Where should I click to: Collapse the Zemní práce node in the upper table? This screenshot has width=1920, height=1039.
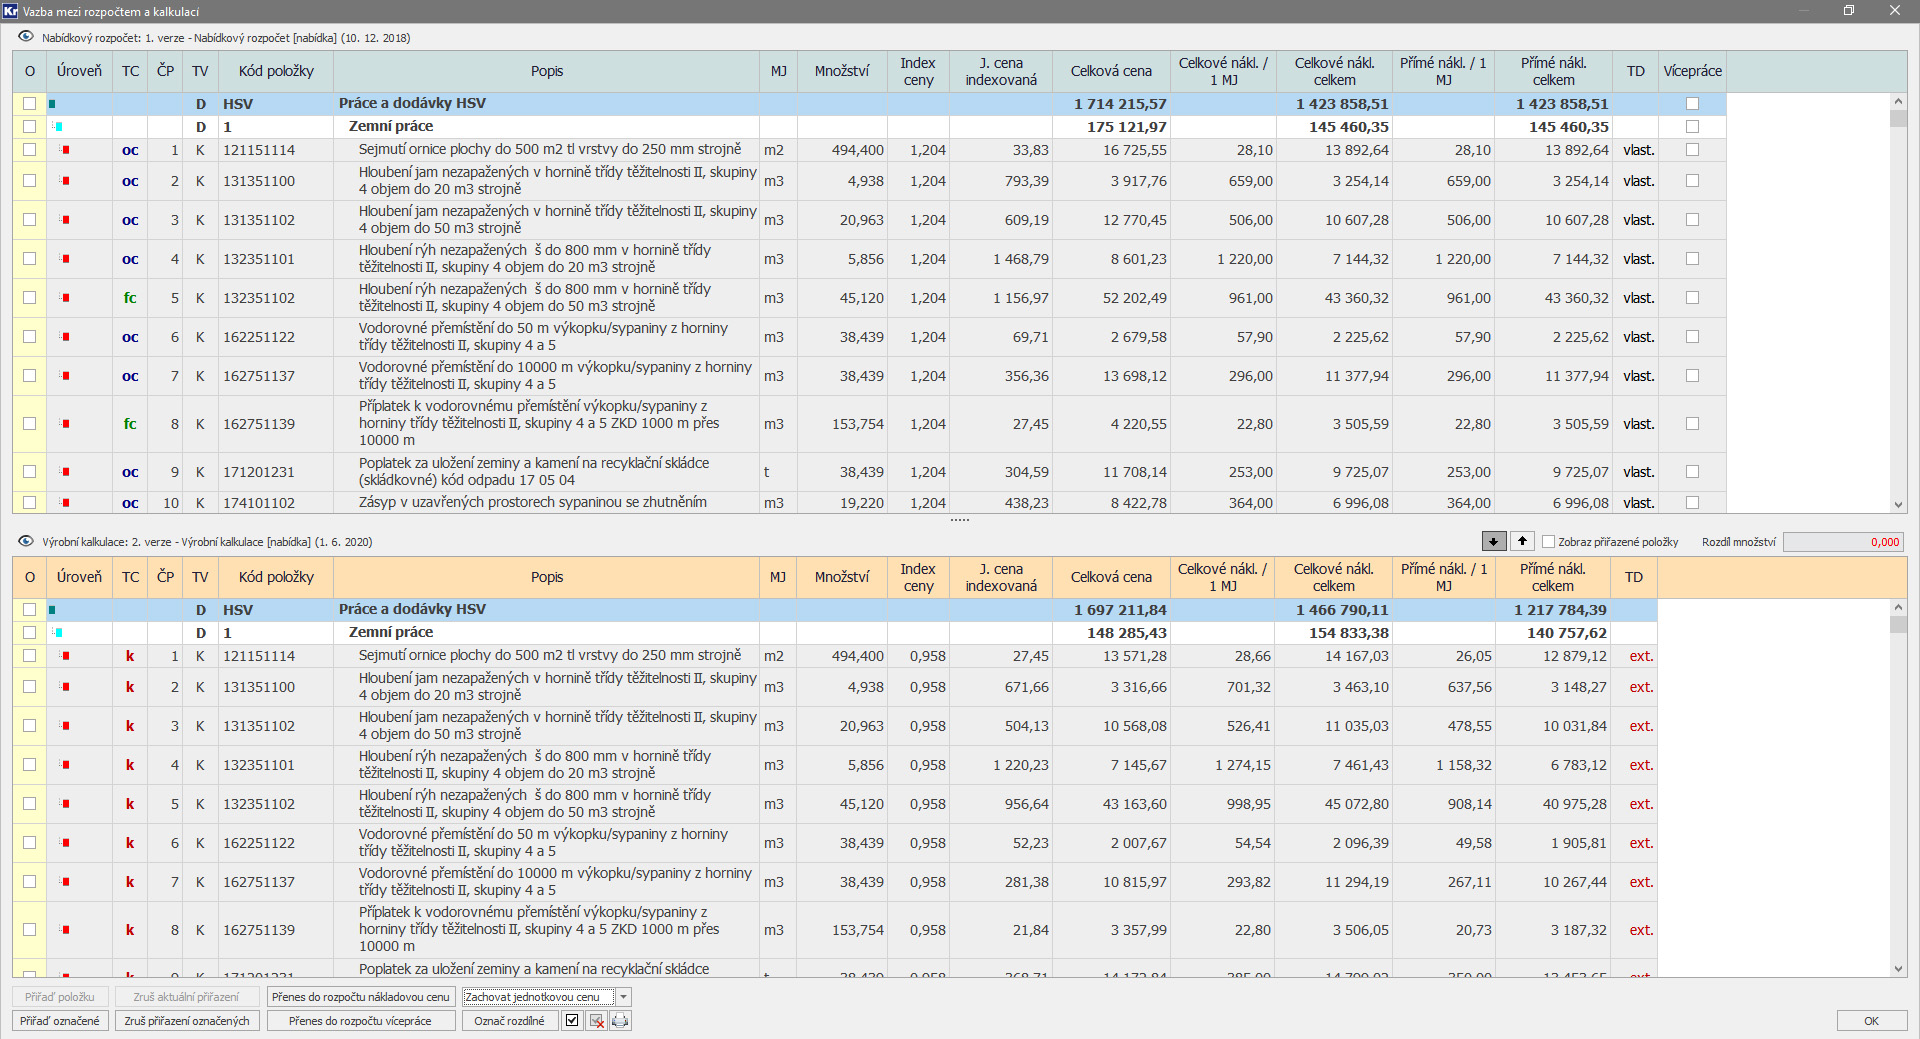pos(58,127)
